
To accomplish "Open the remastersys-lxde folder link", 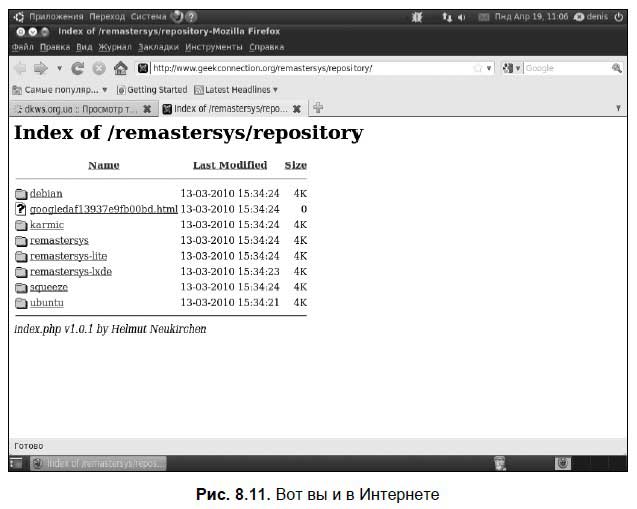I will [x=71, y=271].
